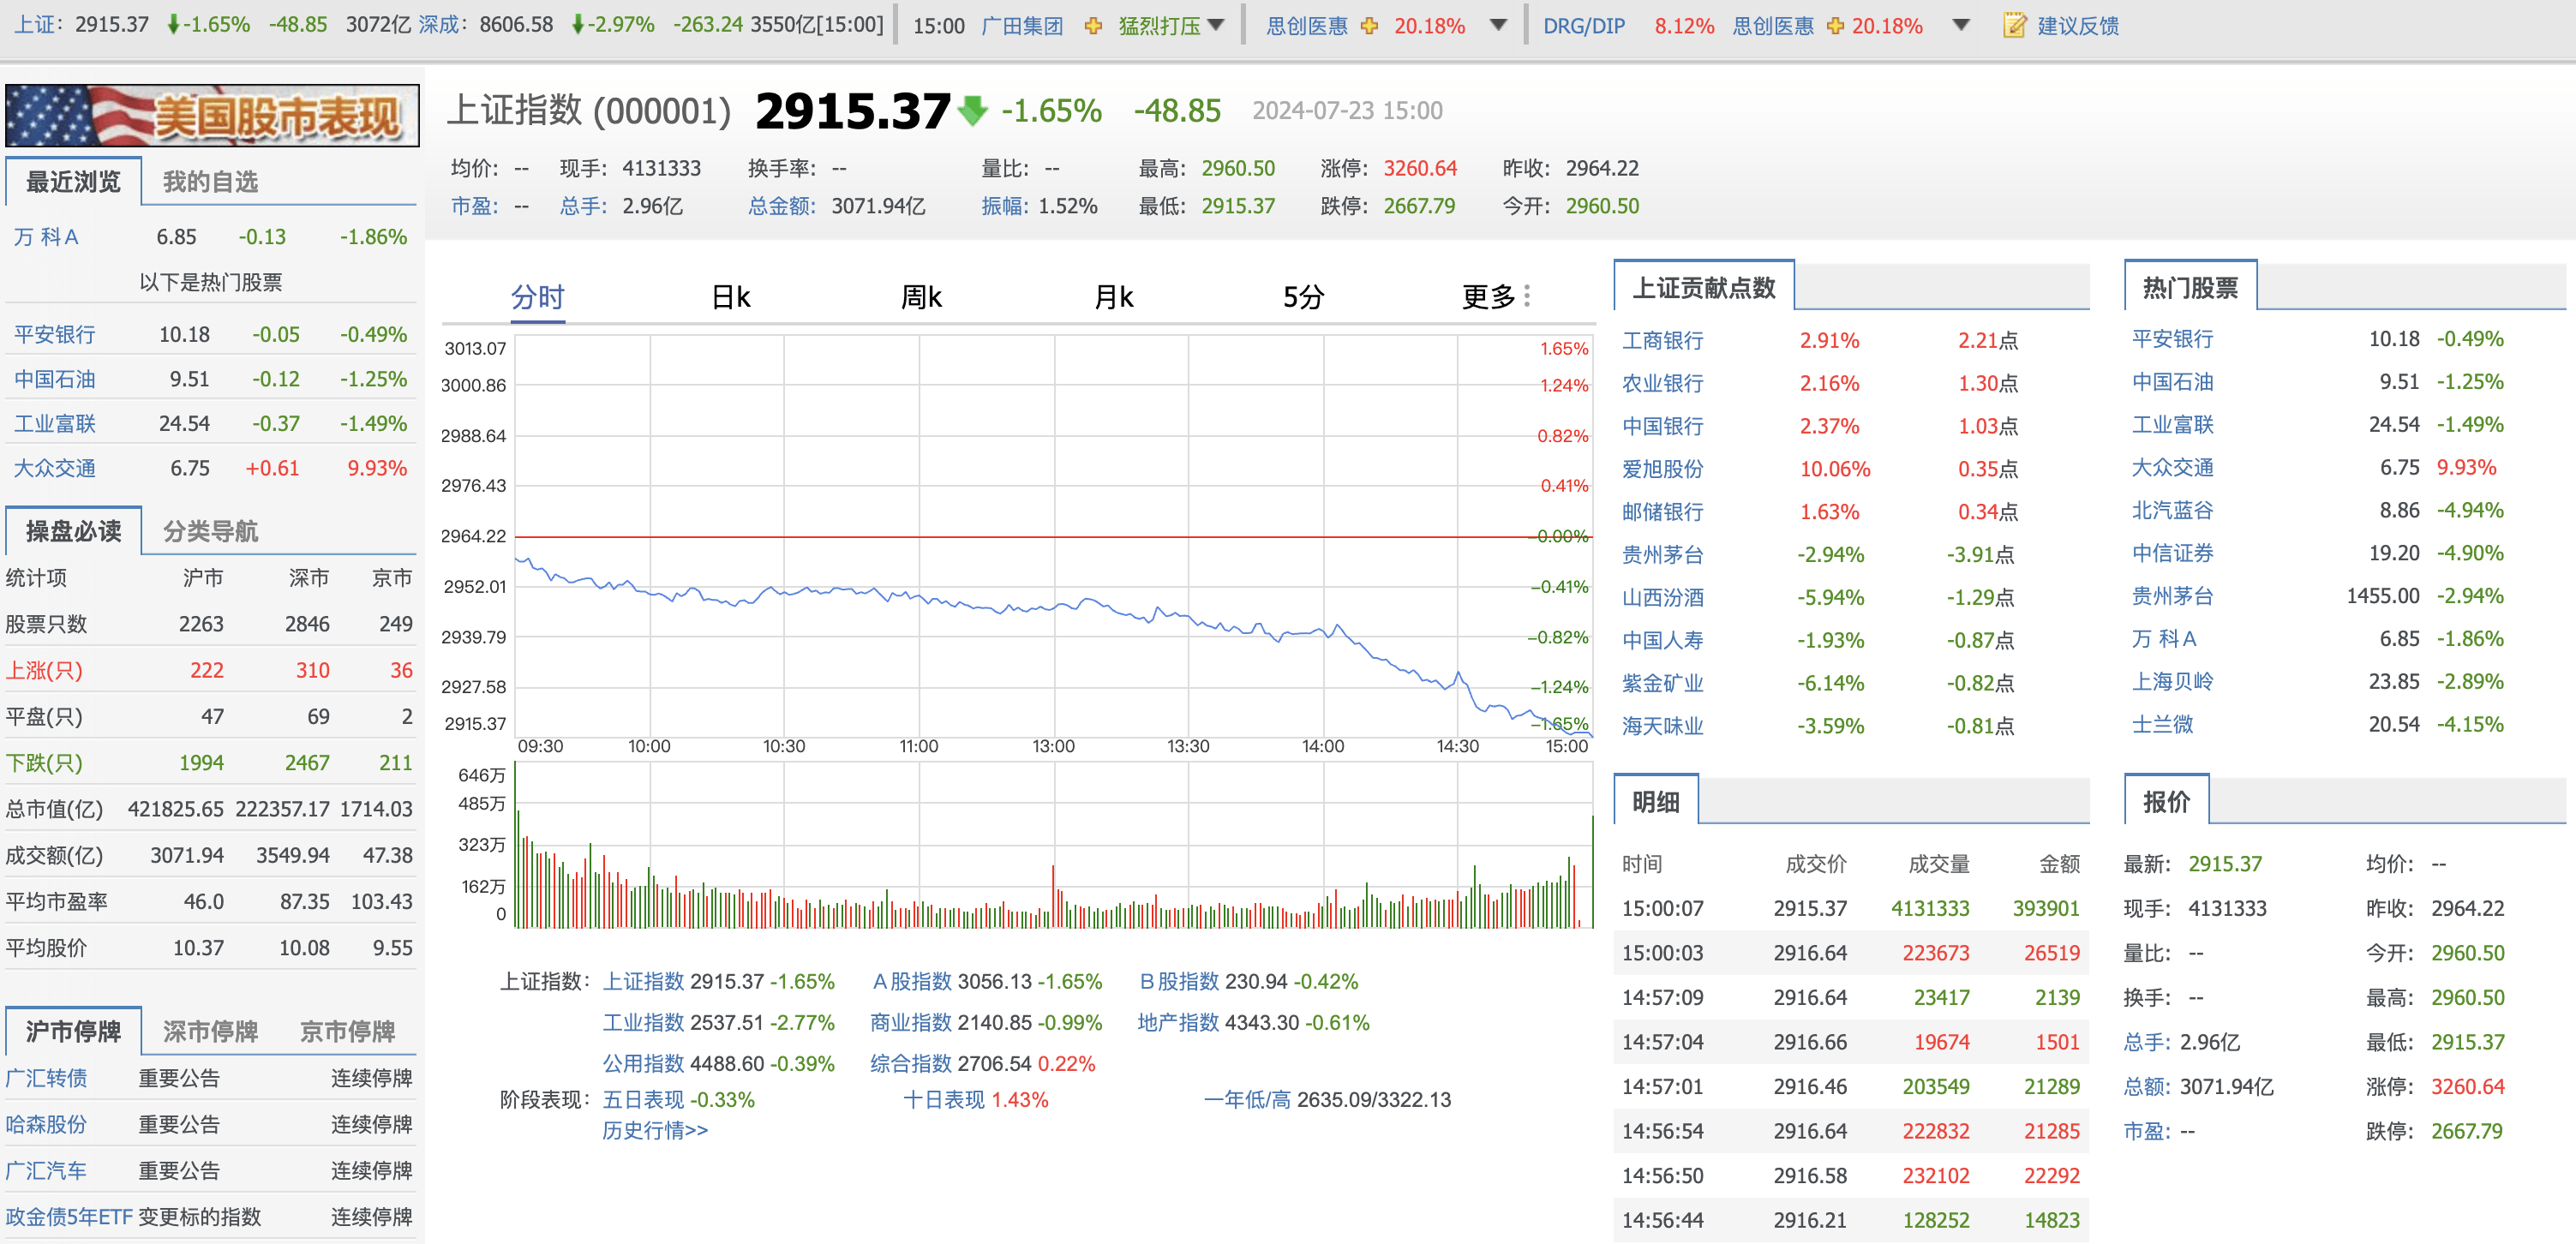Screen dimensions: 2576x1244
Task: Select the 周k chart tab
Action: point(921,297)
